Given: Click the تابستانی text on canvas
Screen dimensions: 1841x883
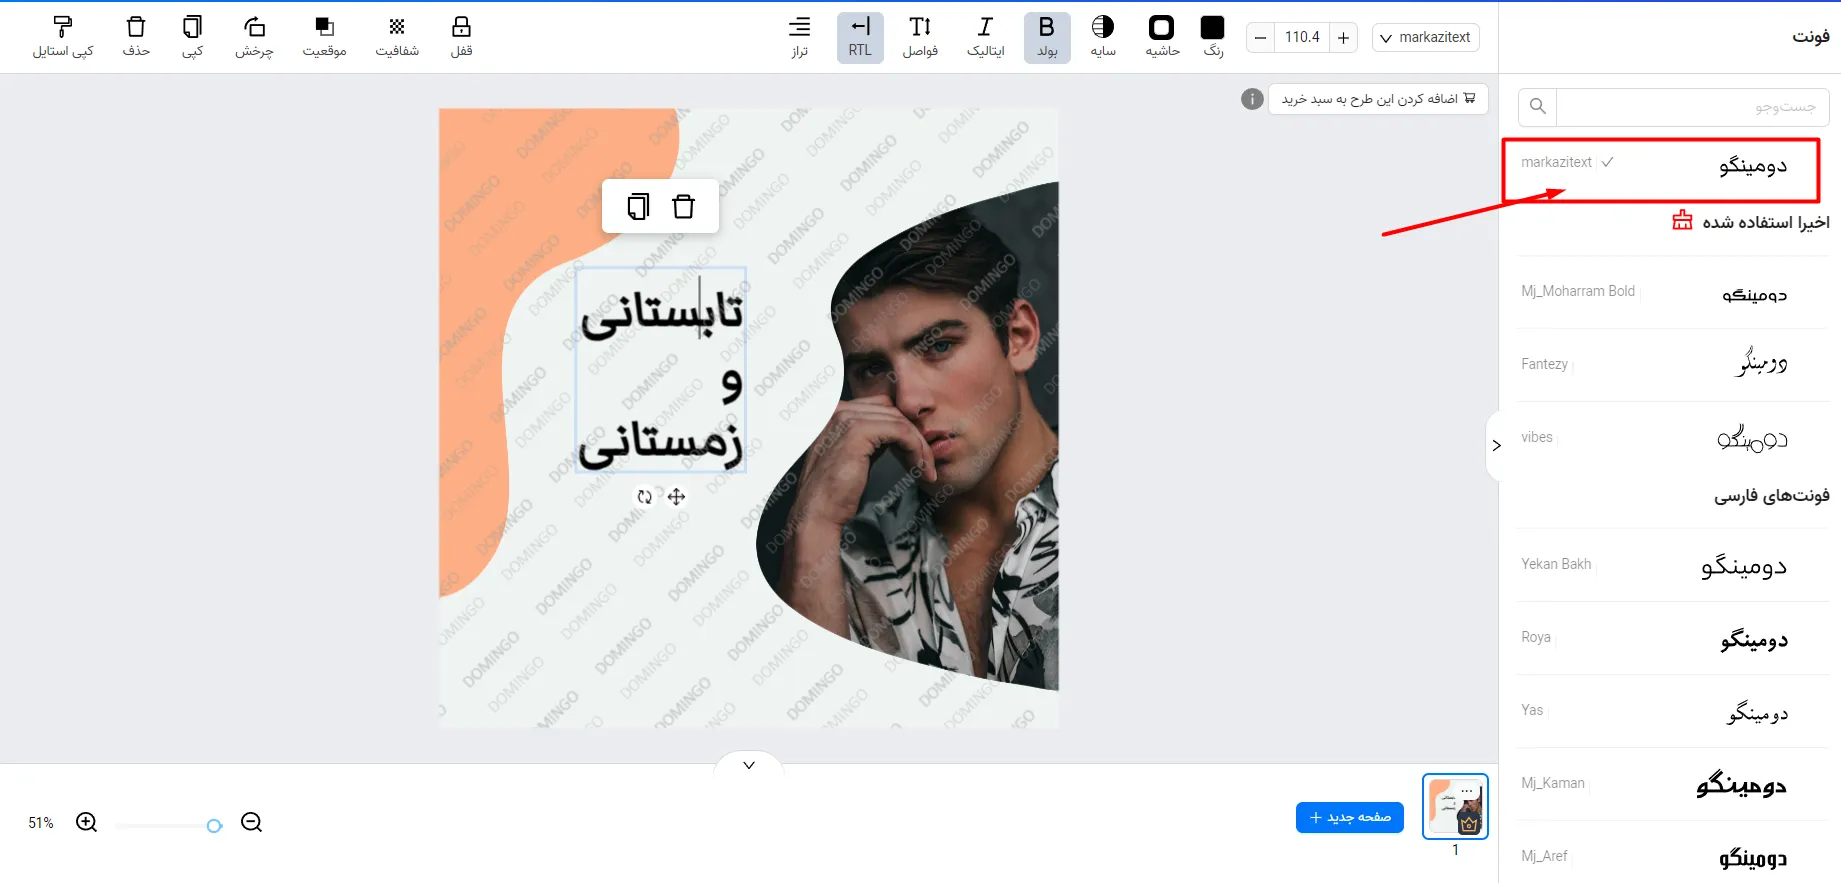Looking at the screenshot, I should [662, 313].
